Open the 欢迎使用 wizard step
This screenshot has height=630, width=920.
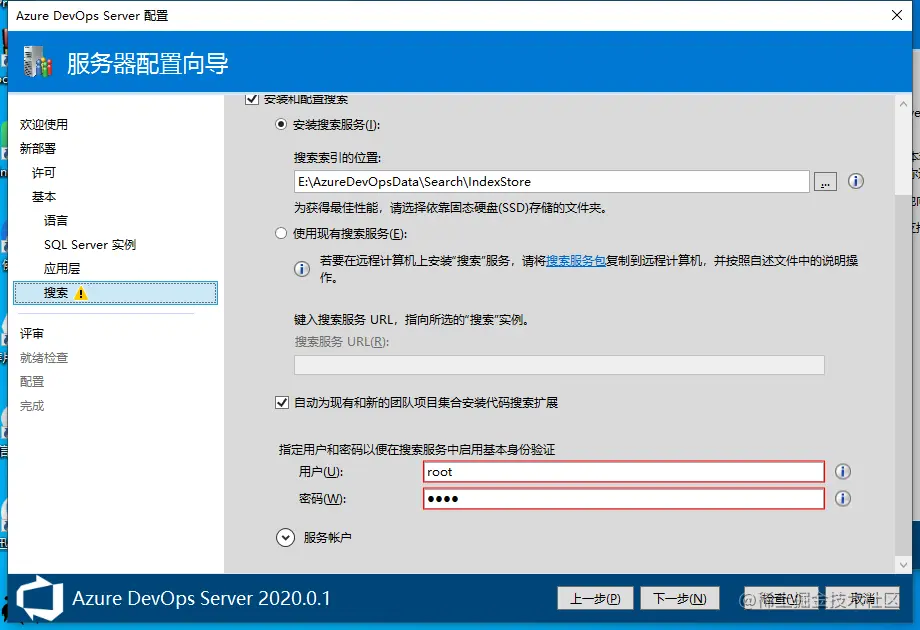coord(44,124)
